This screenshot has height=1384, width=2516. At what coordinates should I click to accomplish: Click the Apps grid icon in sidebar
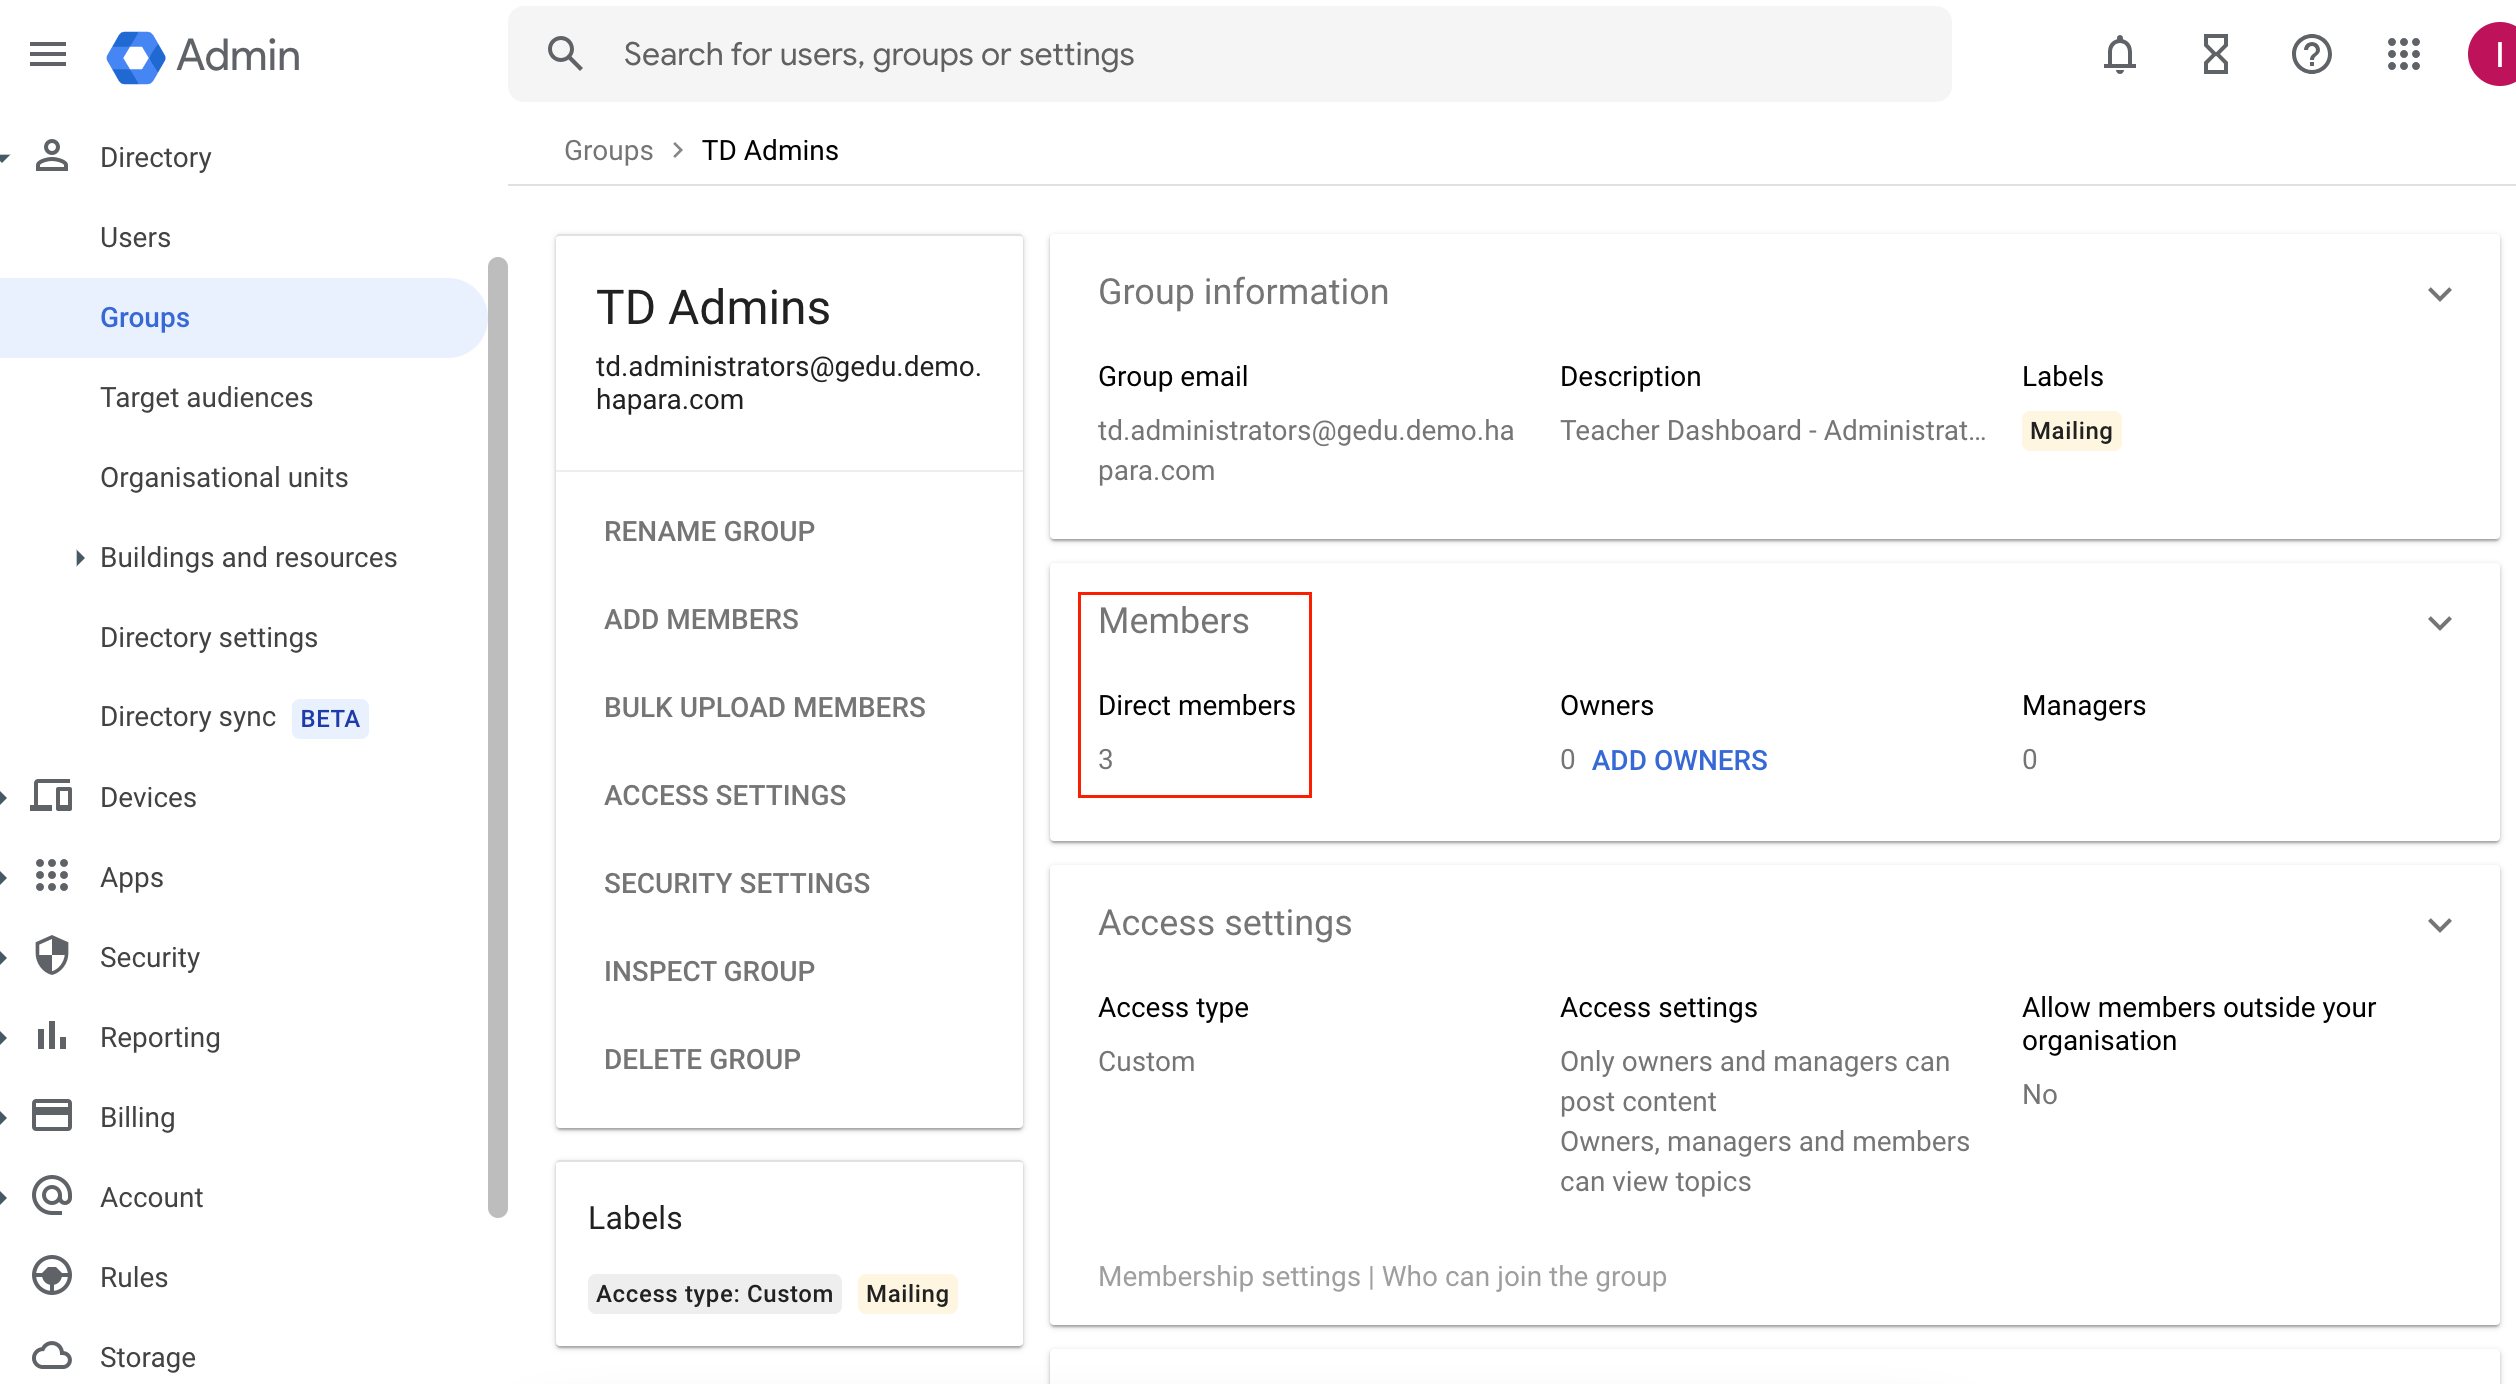coord(52,876)
